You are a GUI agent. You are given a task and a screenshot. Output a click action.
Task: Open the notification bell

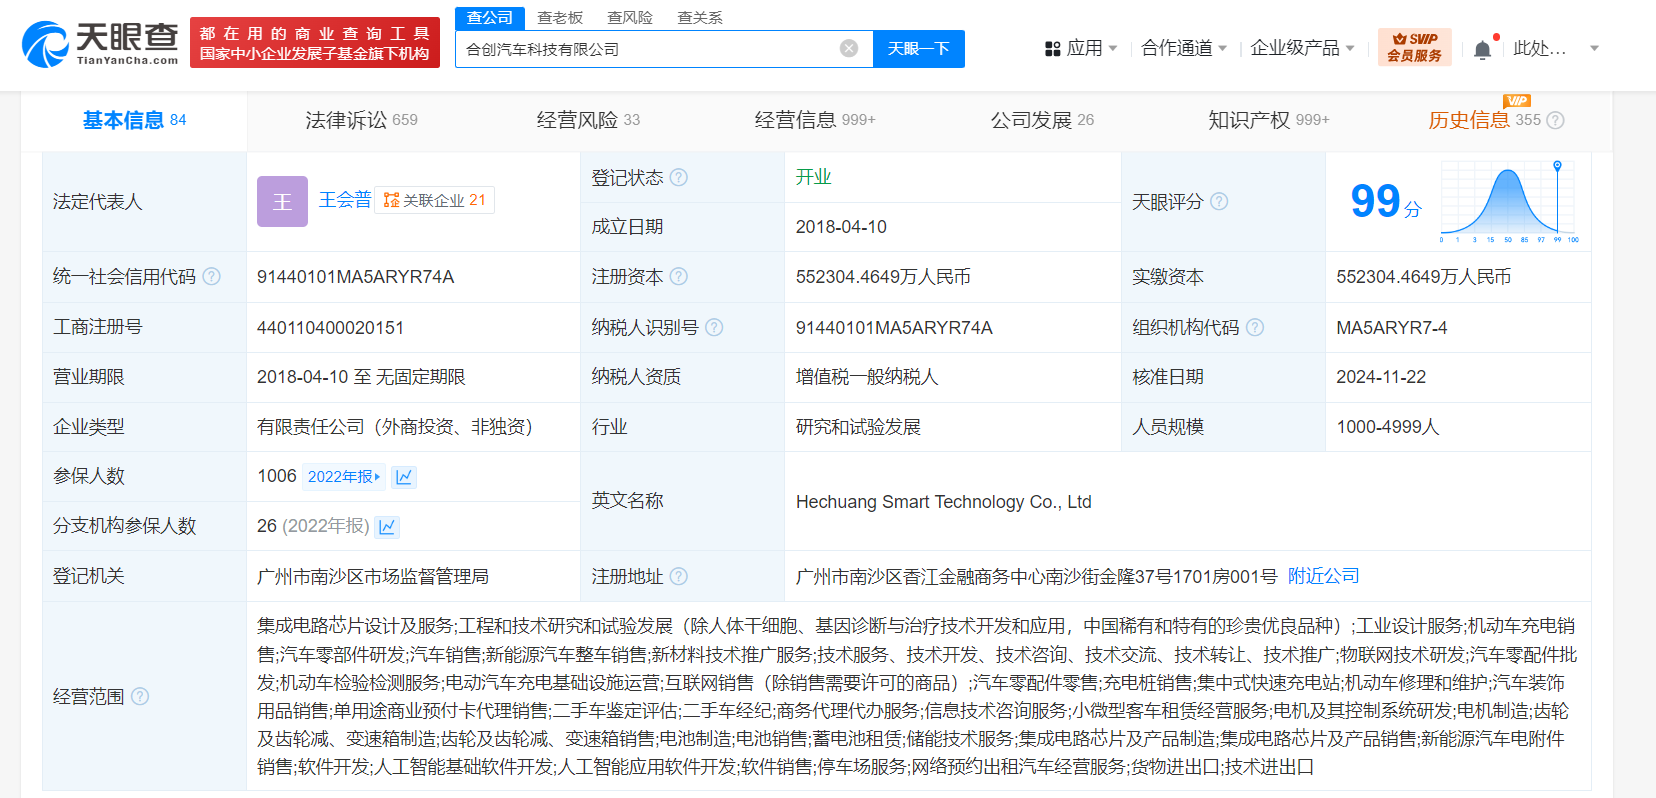coord(1482,49)
